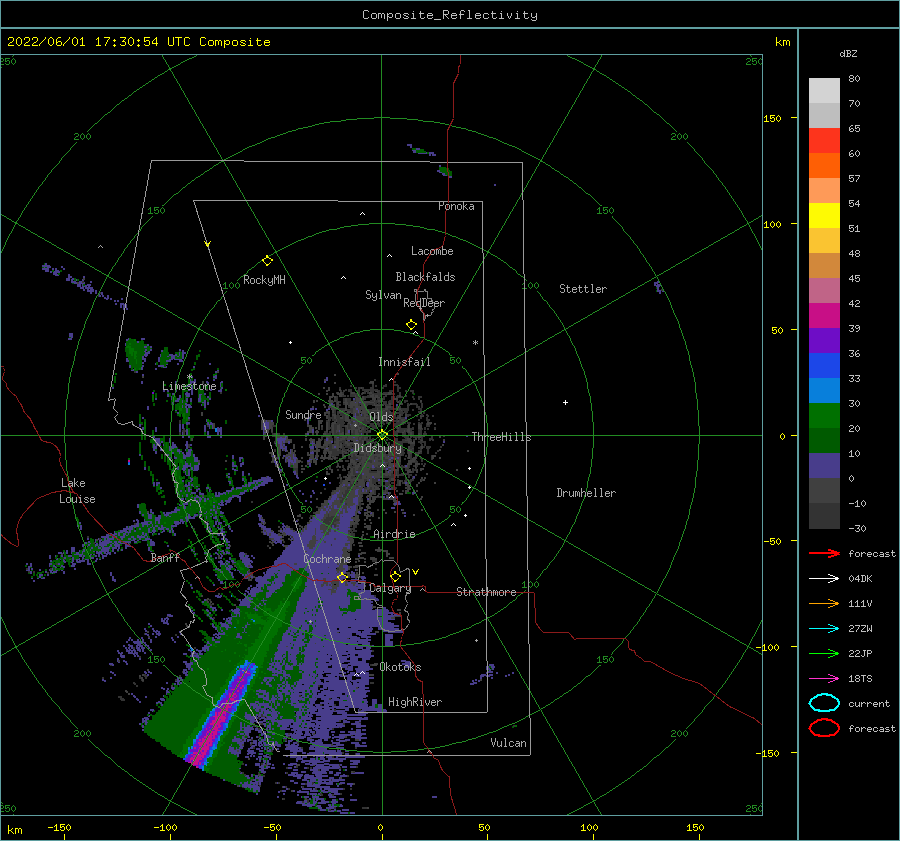Click the Okotoks city label
Screen dimensions: 900x841
400,667
